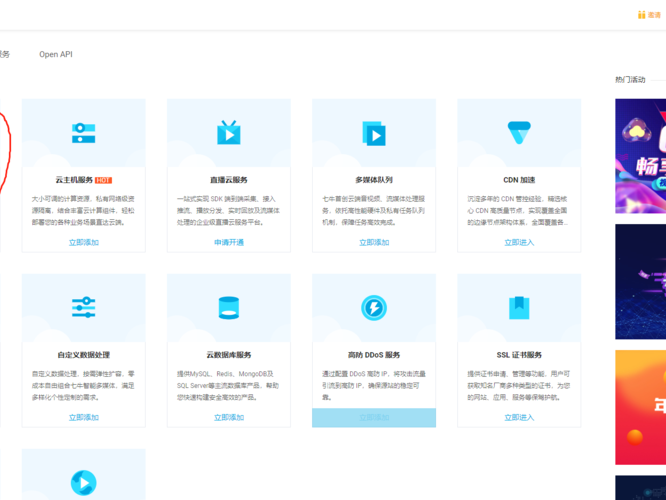Click the HOT badge on 云主机服务
The image size is (666, 500).
[103, 180]
